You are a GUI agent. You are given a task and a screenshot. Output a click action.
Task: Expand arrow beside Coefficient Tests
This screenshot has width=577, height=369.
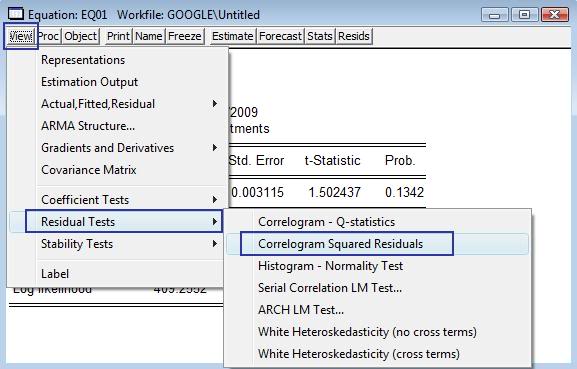[x=215, y=200]
